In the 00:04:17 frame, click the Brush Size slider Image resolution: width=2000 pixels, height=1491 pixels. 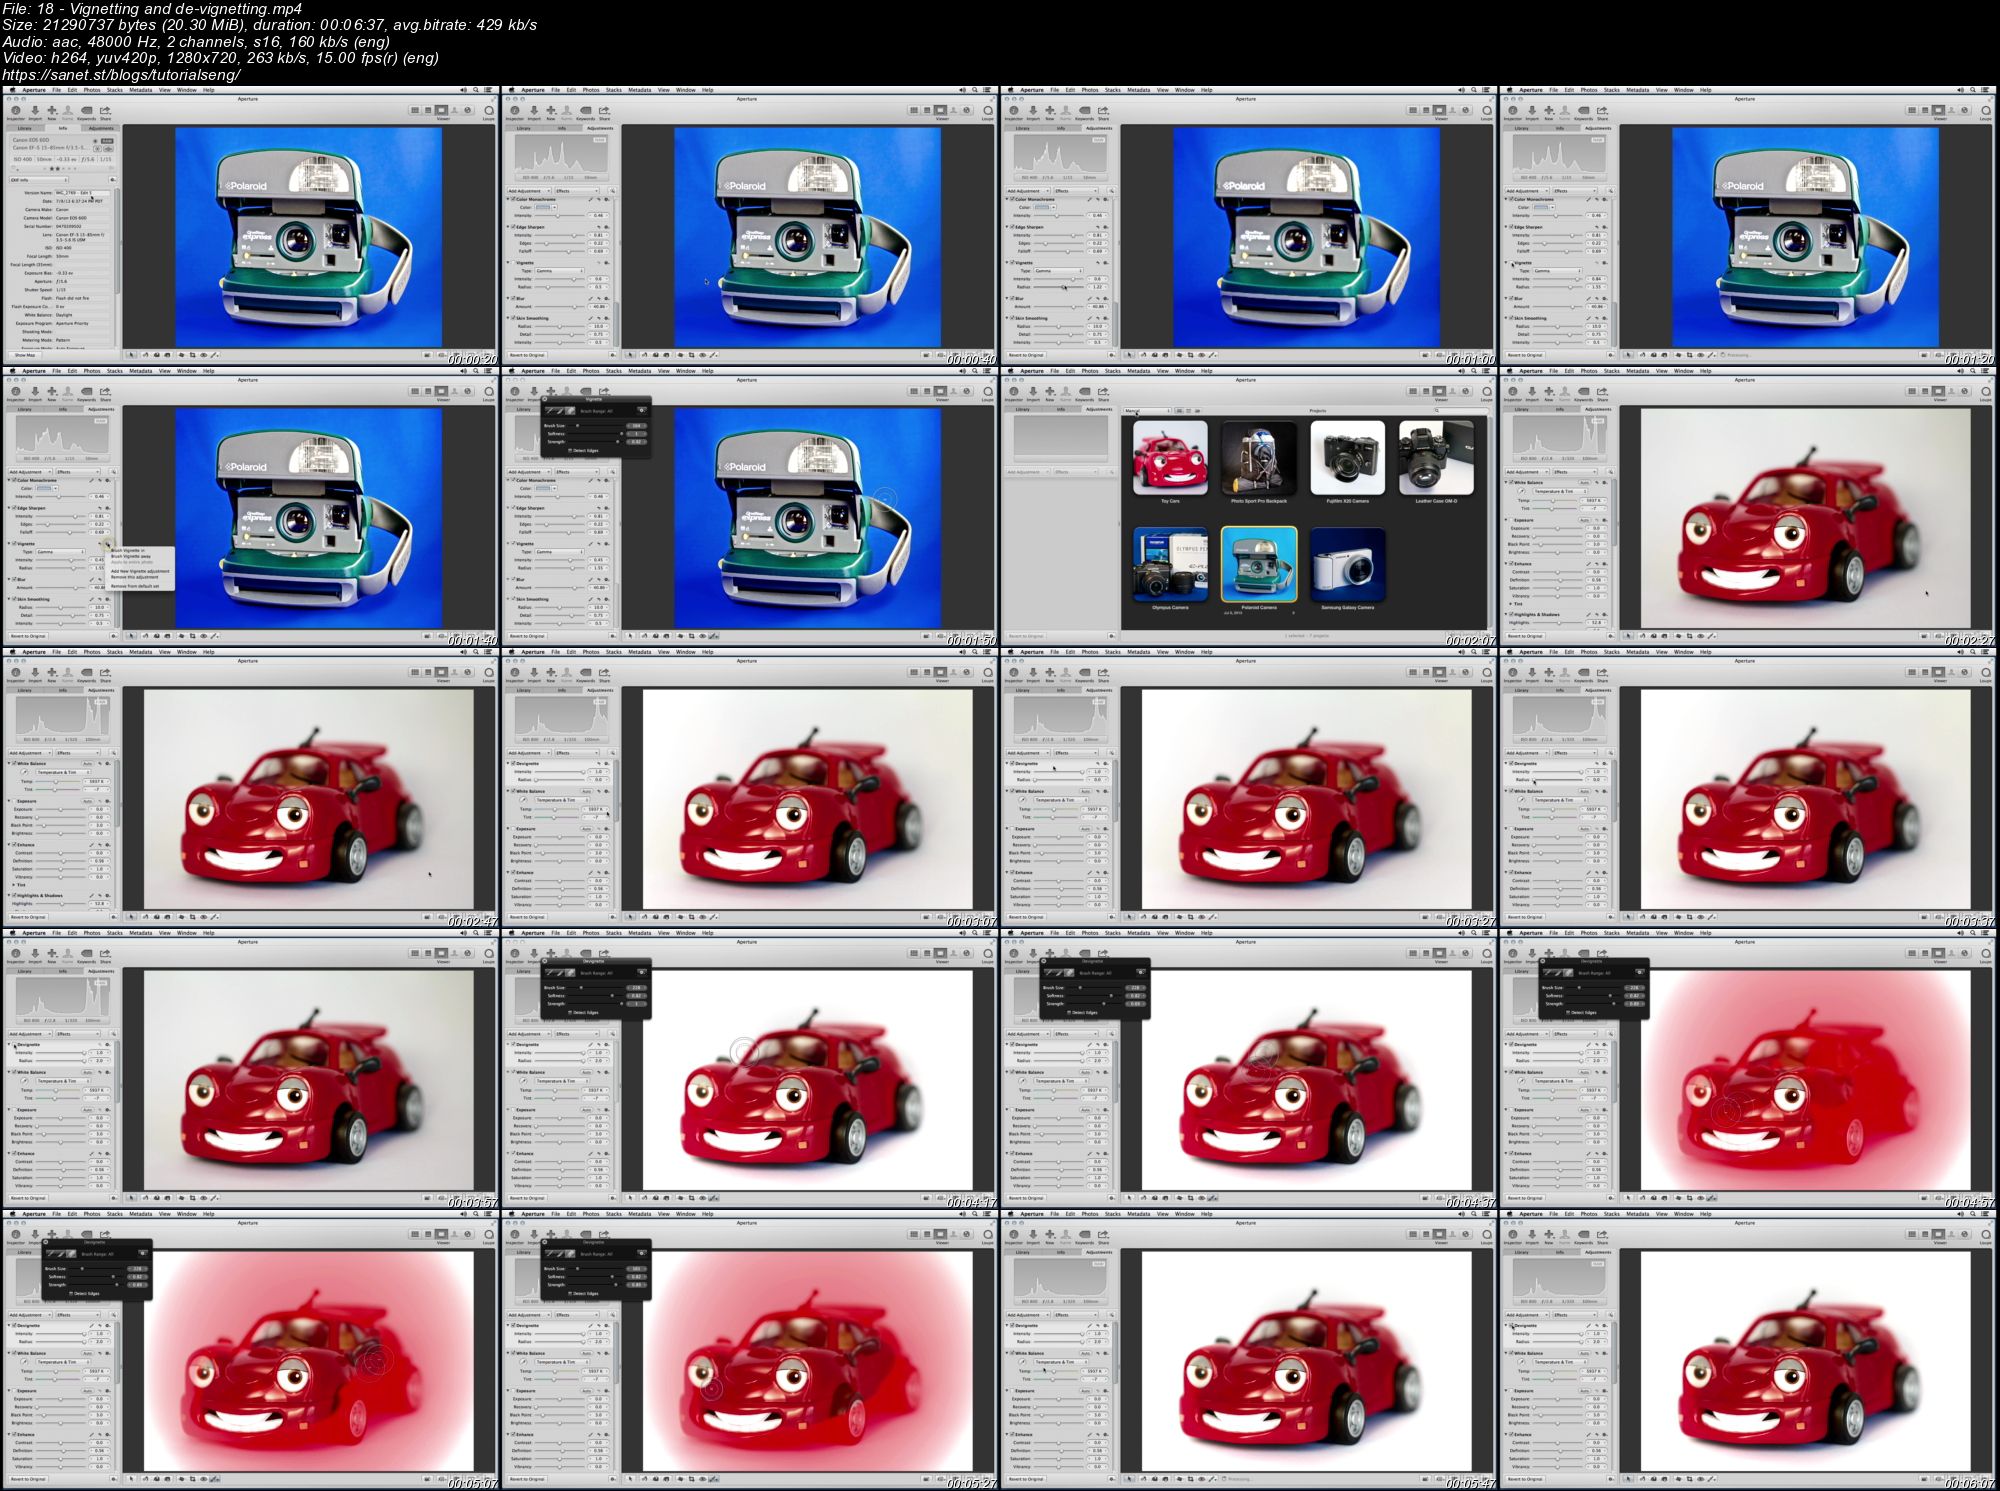tap(597, 988)
